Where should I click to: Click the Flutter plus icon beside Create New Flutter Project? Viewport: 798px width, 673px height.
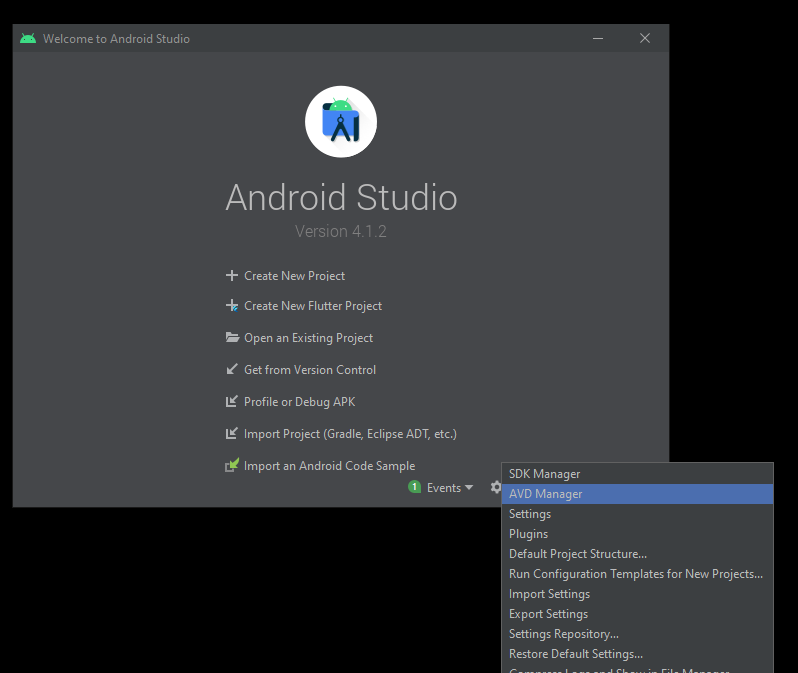tap(232, 305)
